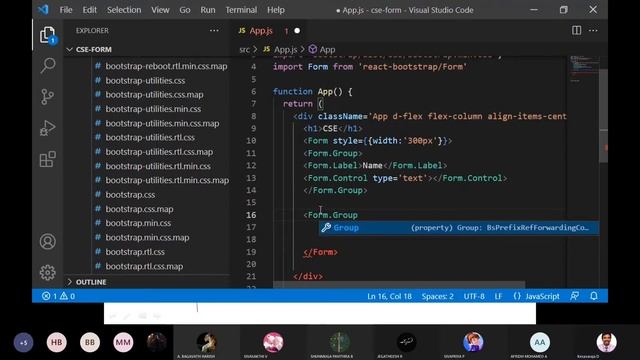The height and width of the screenshot is (360, 640).
Task: Open the Extensions view icon
Action: coord(48,159)
